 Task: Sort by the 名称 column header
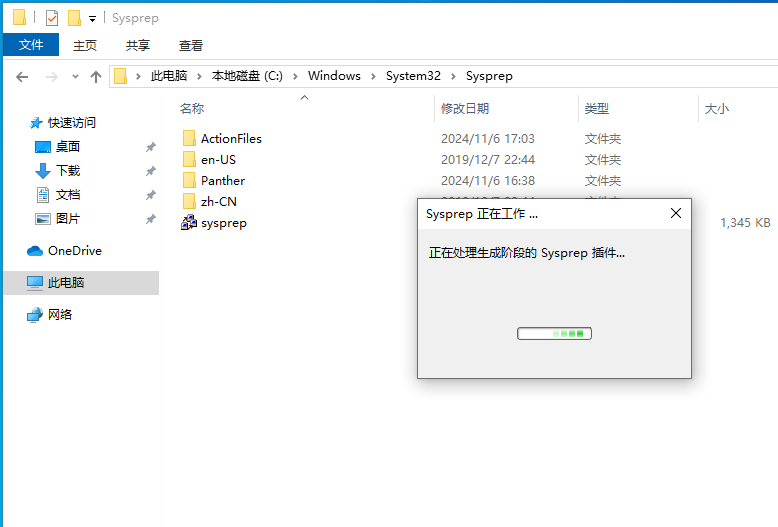[x=192, y=109]
